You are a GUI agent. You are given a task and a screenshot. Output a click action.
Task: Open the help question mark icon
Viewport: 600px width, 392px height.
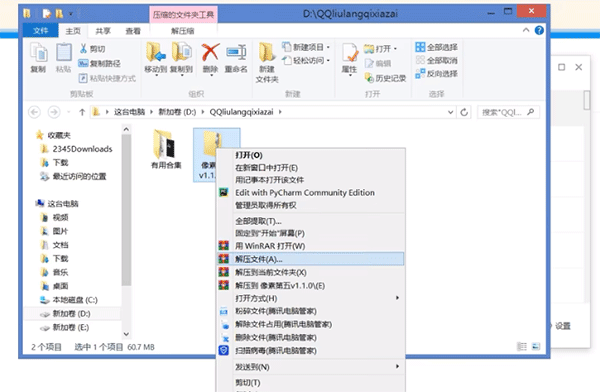tap(539, 31)
